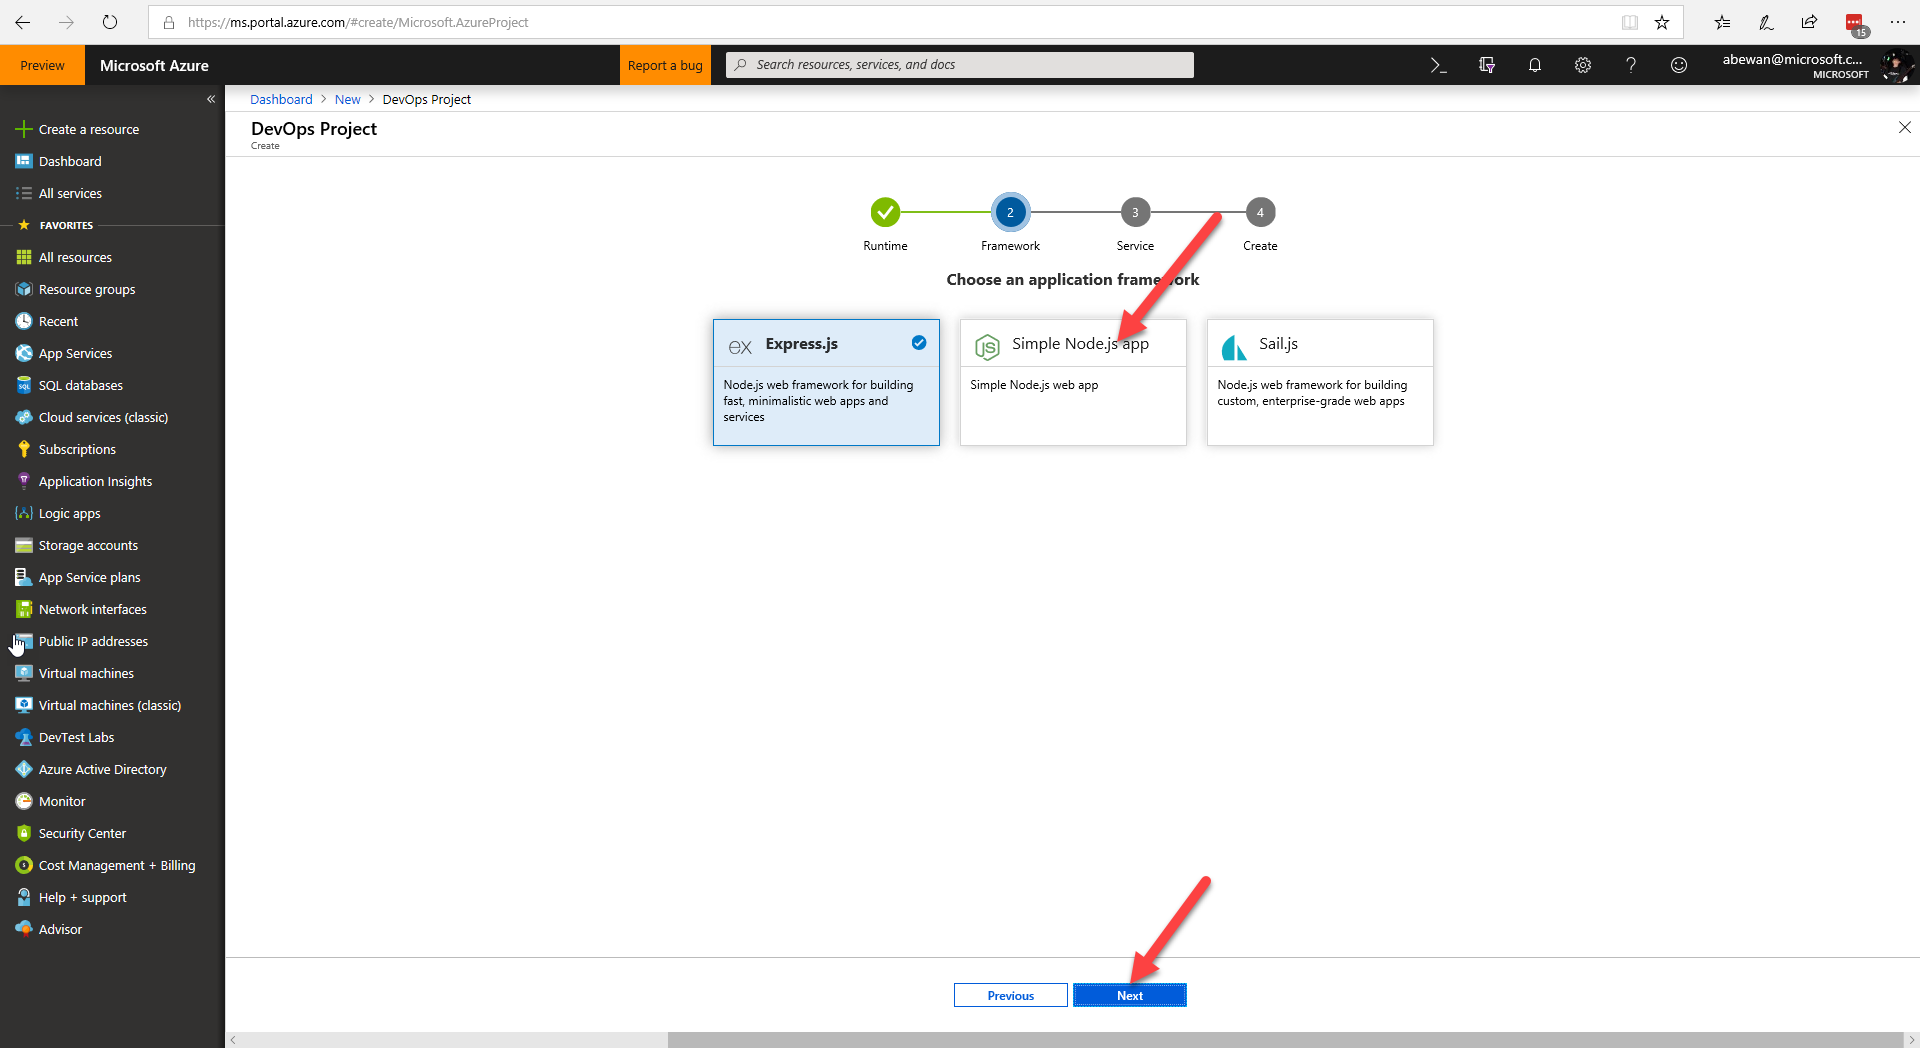Click the Framework step 2 circle
The height and width of the screenshot is (1048, 1920).
point(1010,212)
